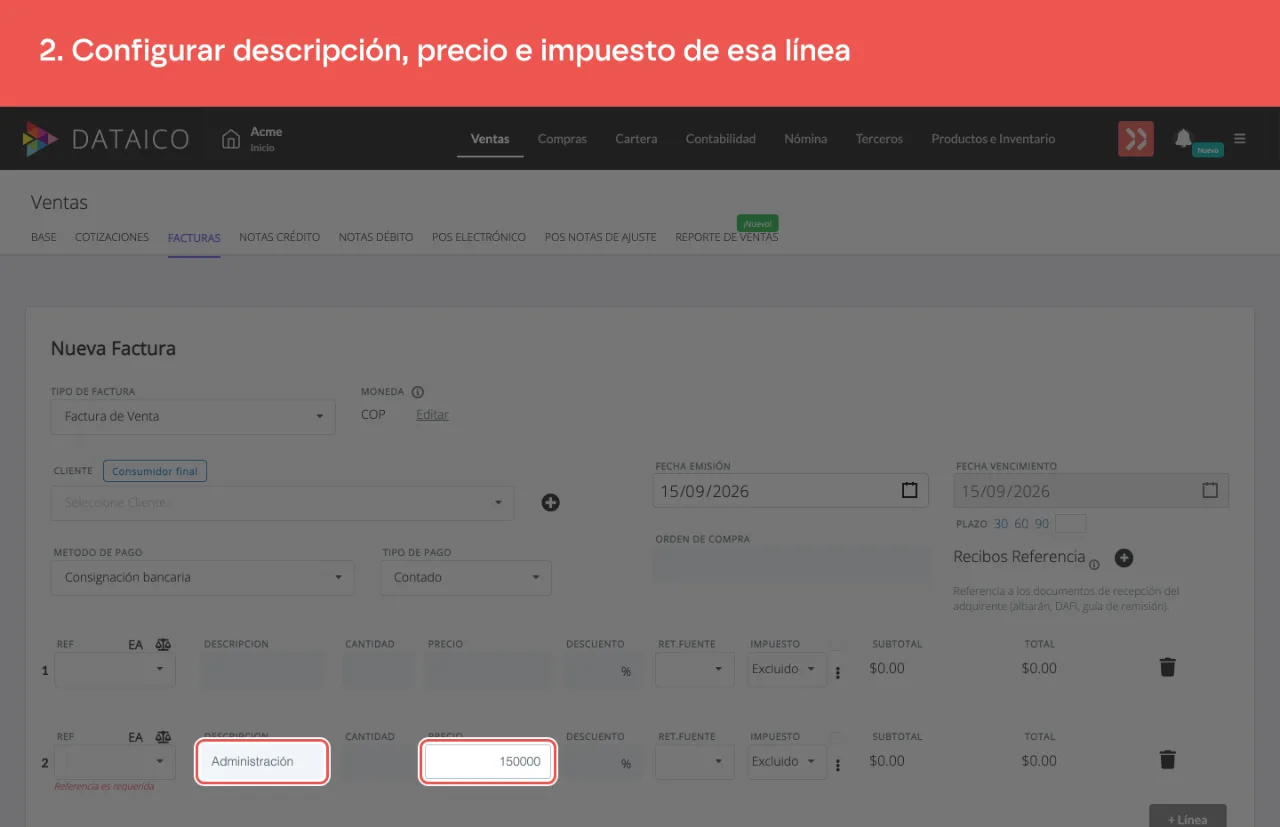Viewport: 1280px width, 827px height.
Task: Click the scales icon on line 1
Action: click(163, 645)
